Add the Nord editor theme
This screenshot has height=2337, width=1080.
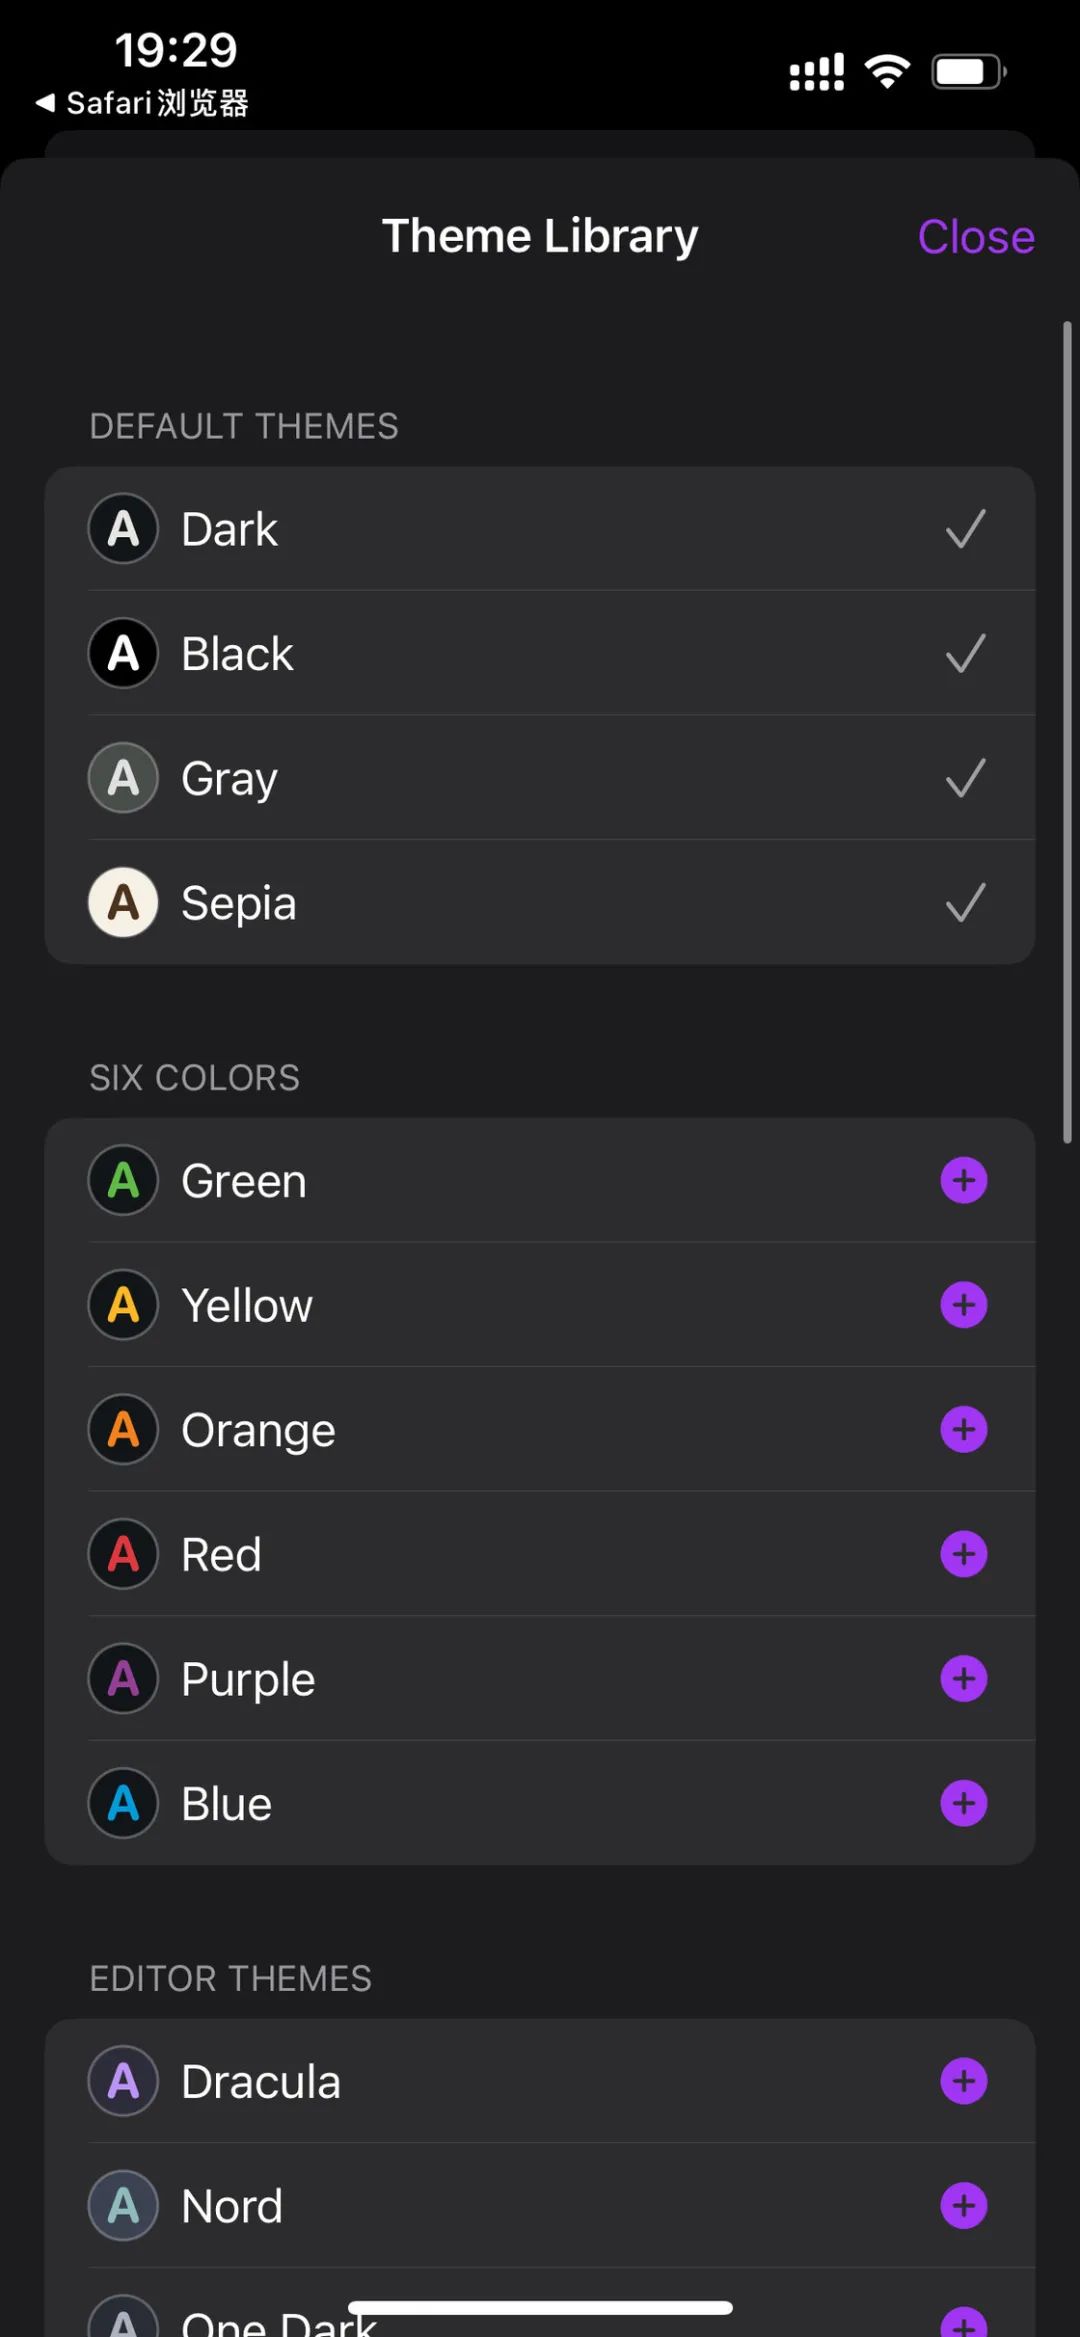pyautogui.click(x=964, y=2206)
